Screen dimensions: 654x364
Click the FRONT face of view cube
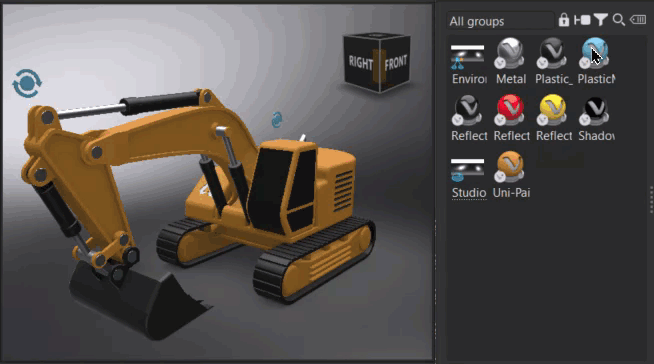tap(395, 63)
